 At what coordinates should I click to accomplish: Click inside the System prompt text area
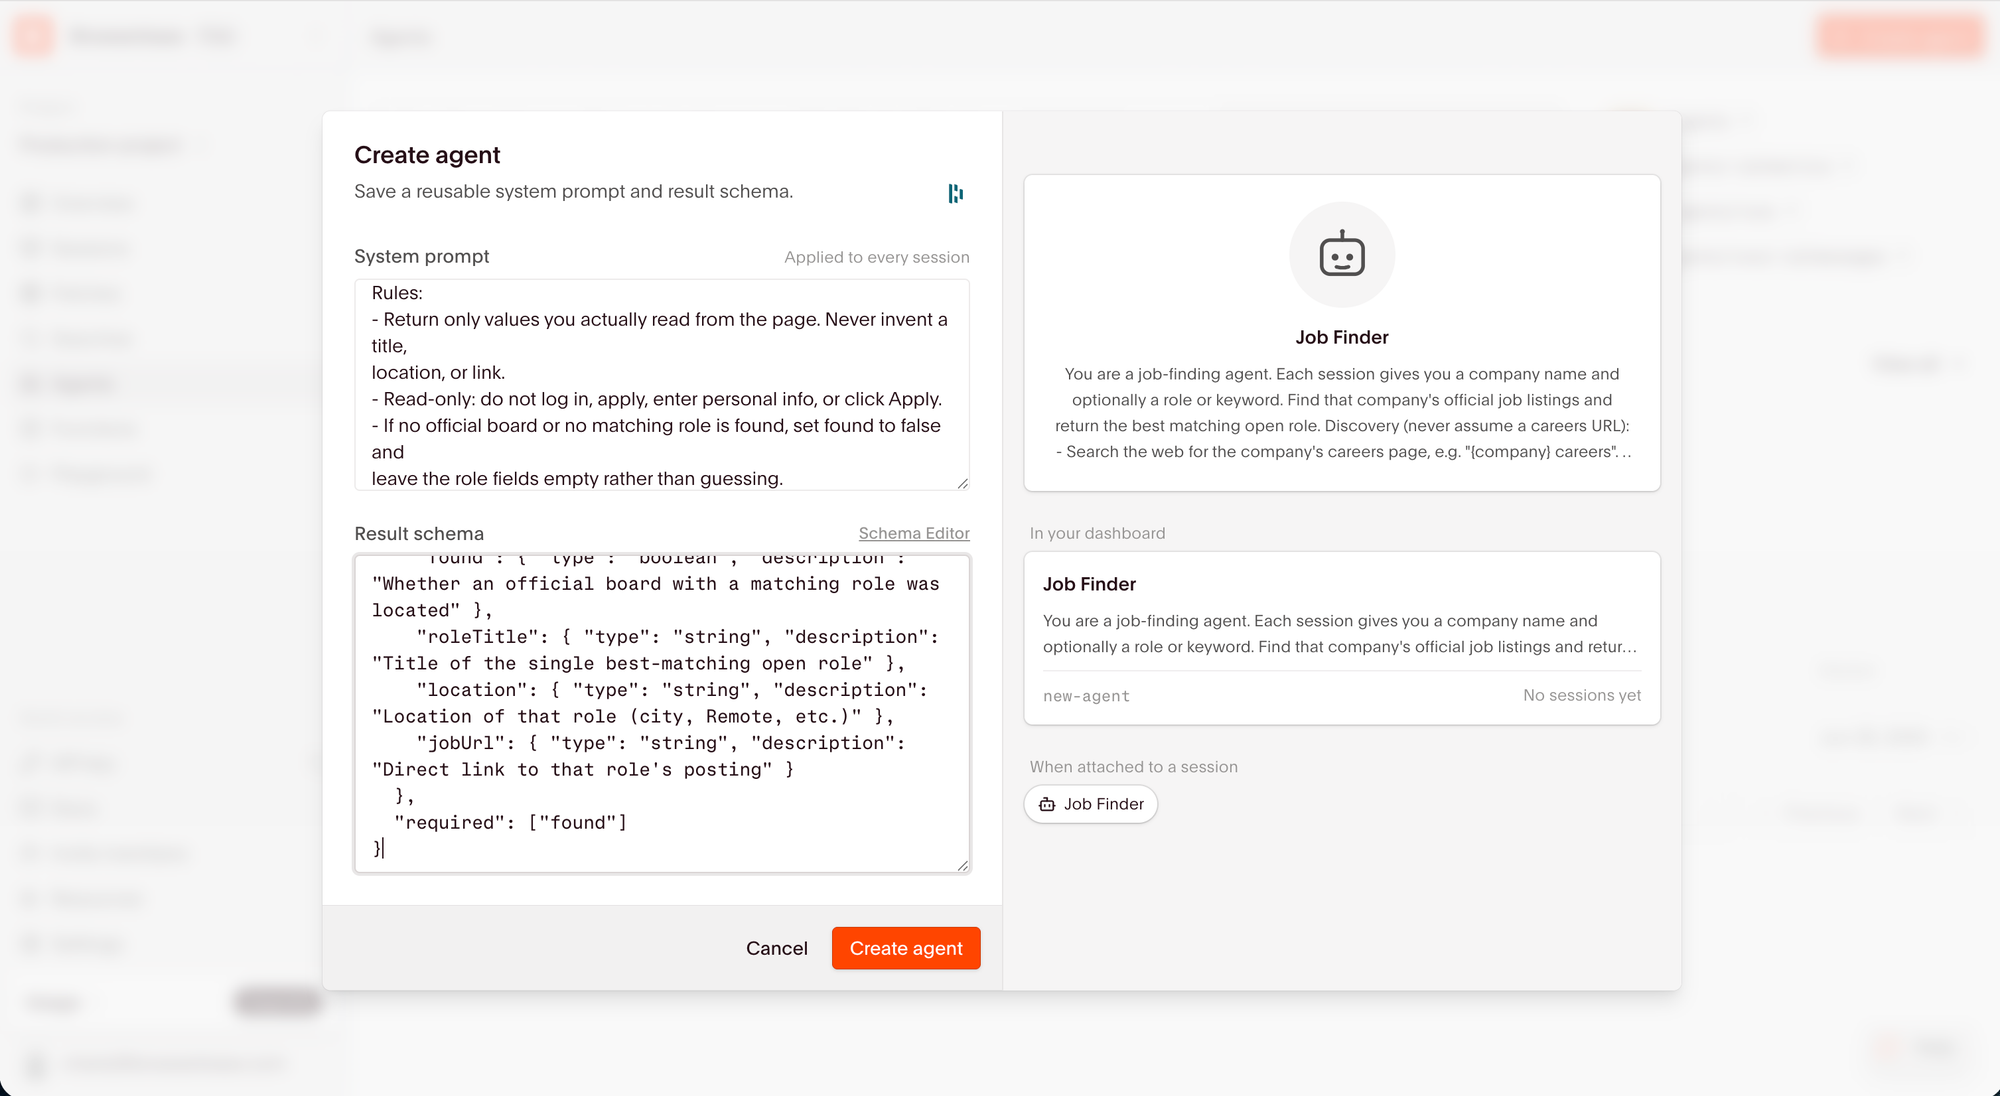pyautogui.click(x=662, y=385)
